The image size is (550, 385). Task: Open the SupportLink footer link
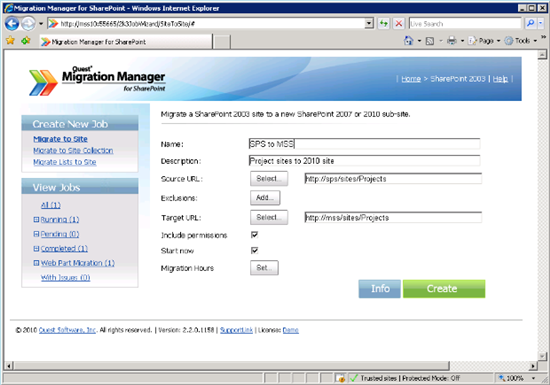click(236, 330)
